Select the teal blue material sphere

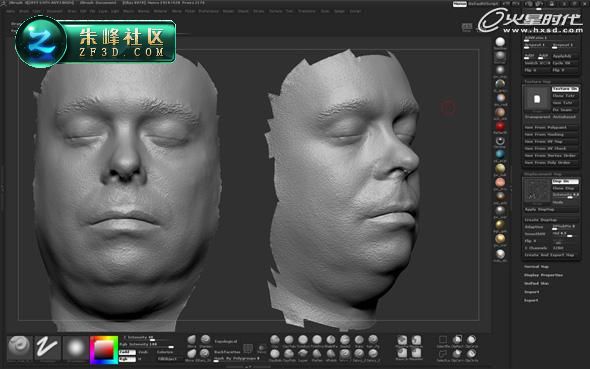pos(500,154)
